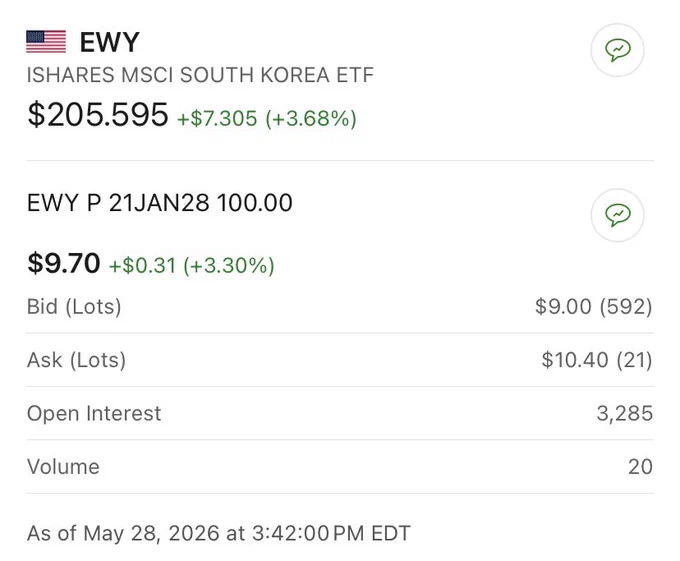Click the US flag icon
Image resolution: width=680 pixels, height=561 pixels.
click(x=46, y=42)
